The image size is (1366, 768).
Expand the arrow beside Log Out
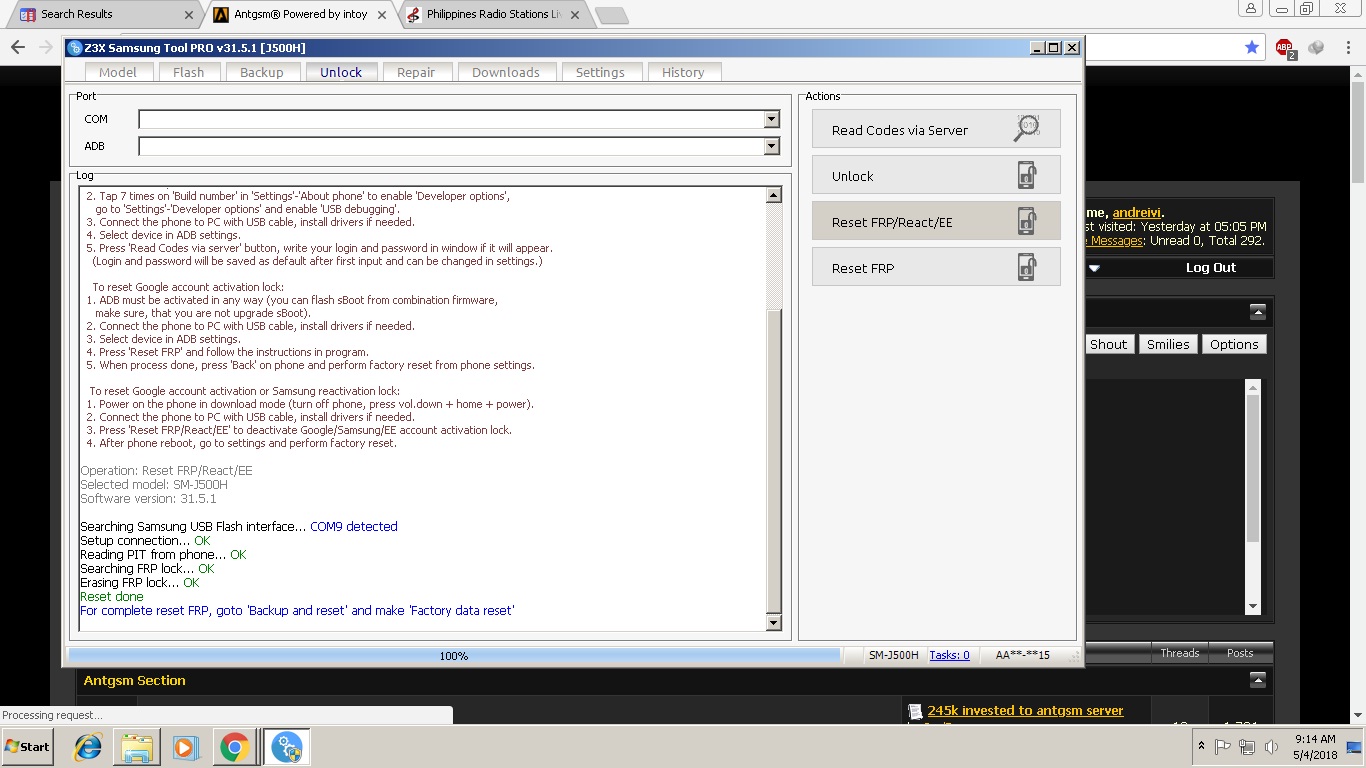1094,268
